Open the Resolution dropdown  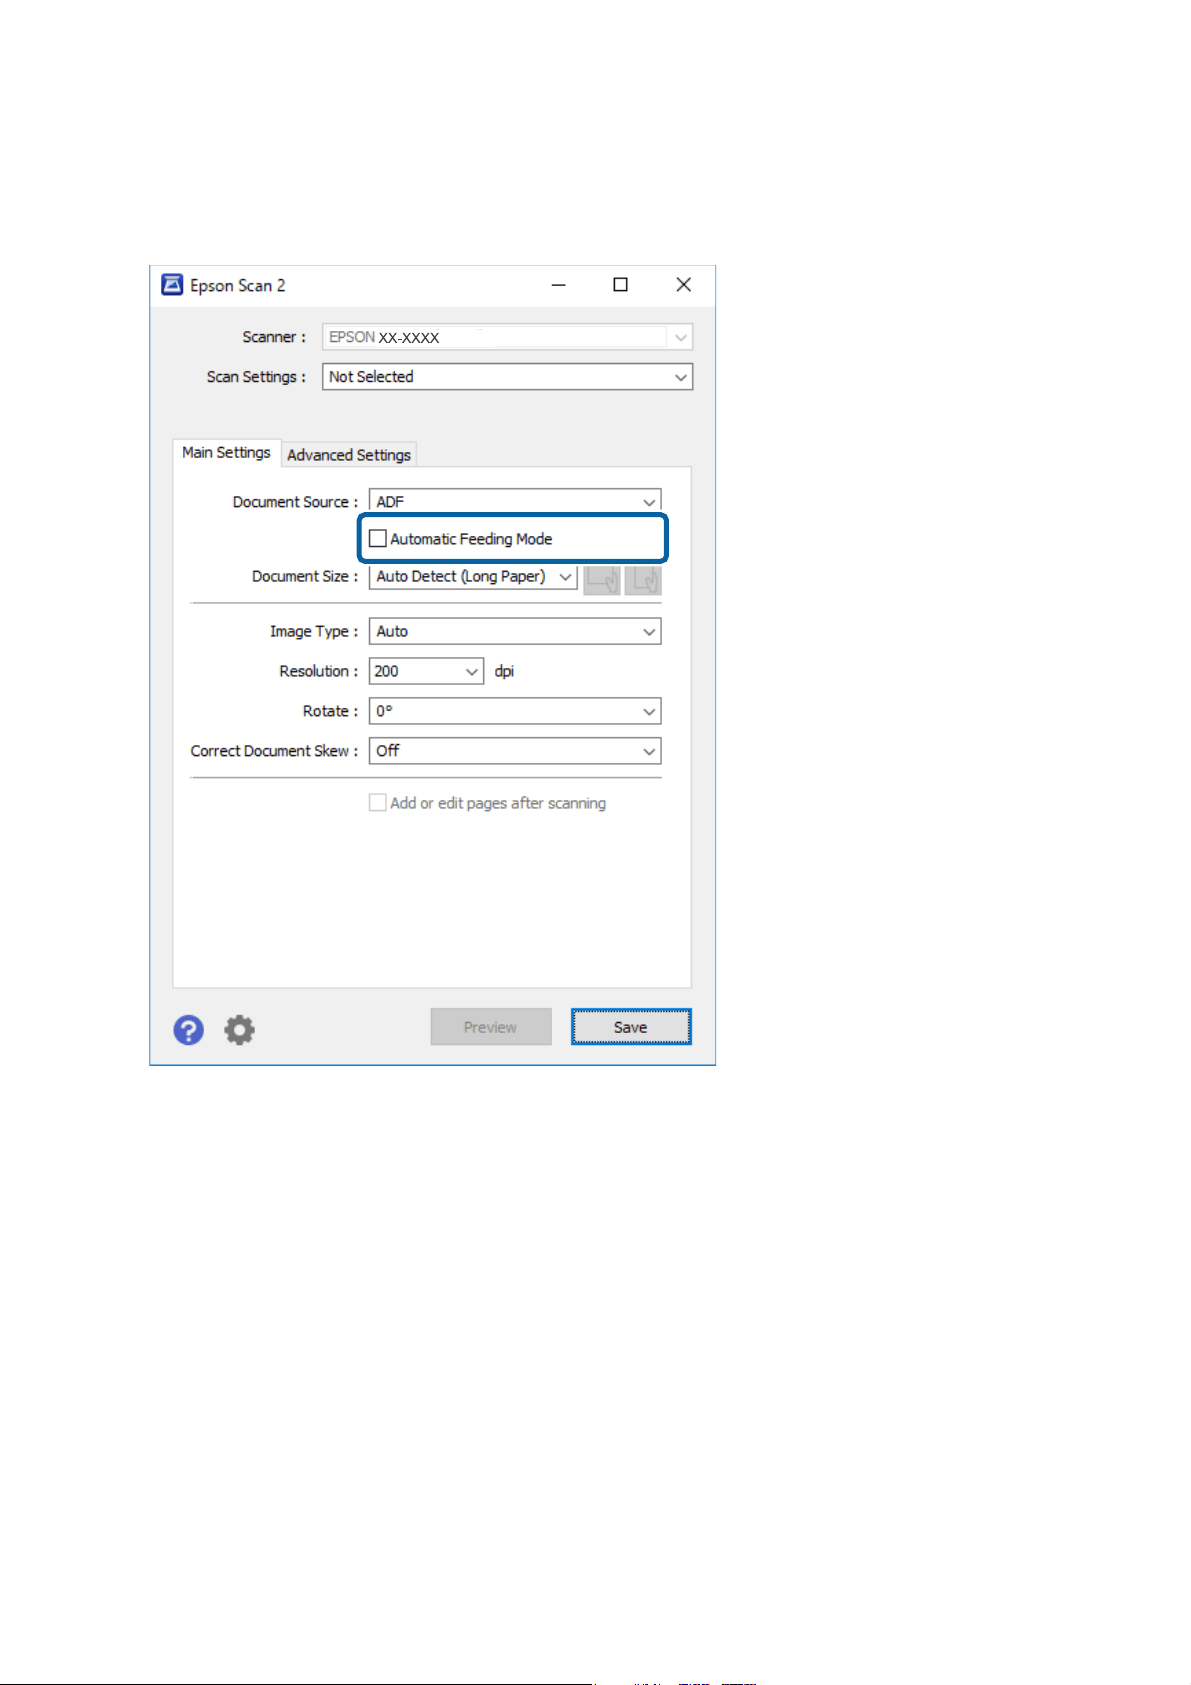(x=426, y=671)
